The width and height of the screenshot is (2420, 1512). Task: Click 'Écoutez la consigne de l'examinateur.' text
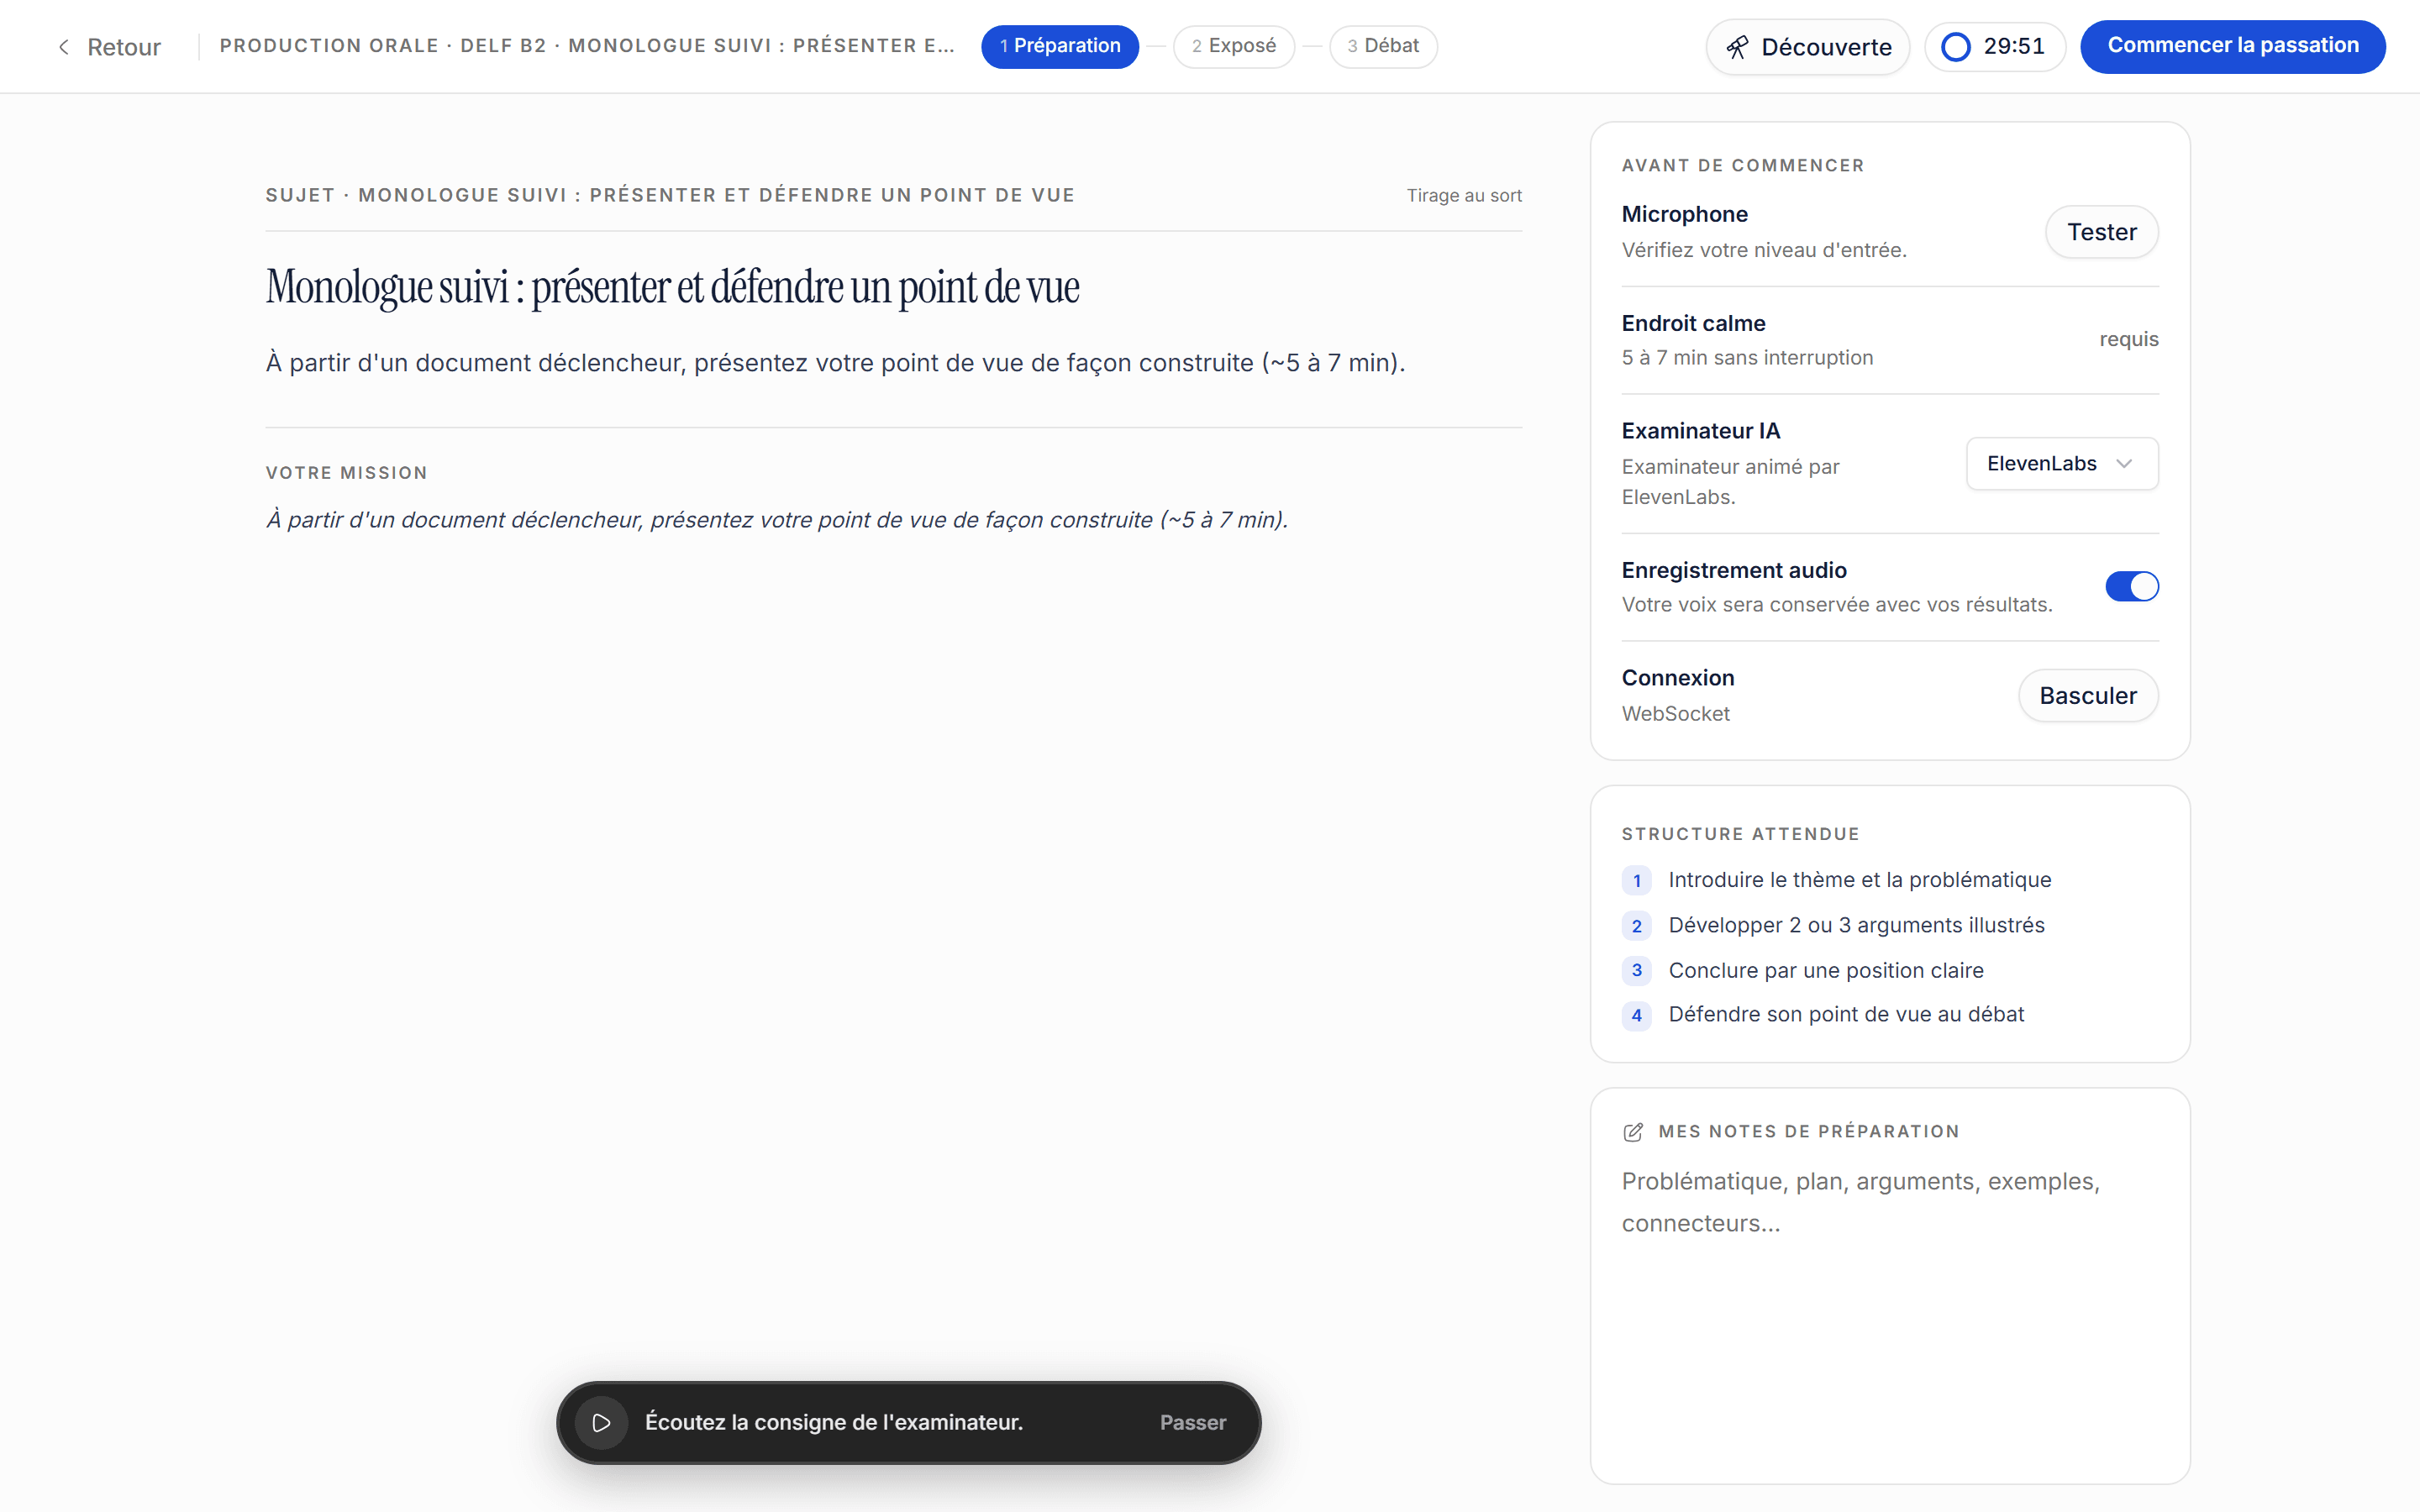tap(833, 1422)
